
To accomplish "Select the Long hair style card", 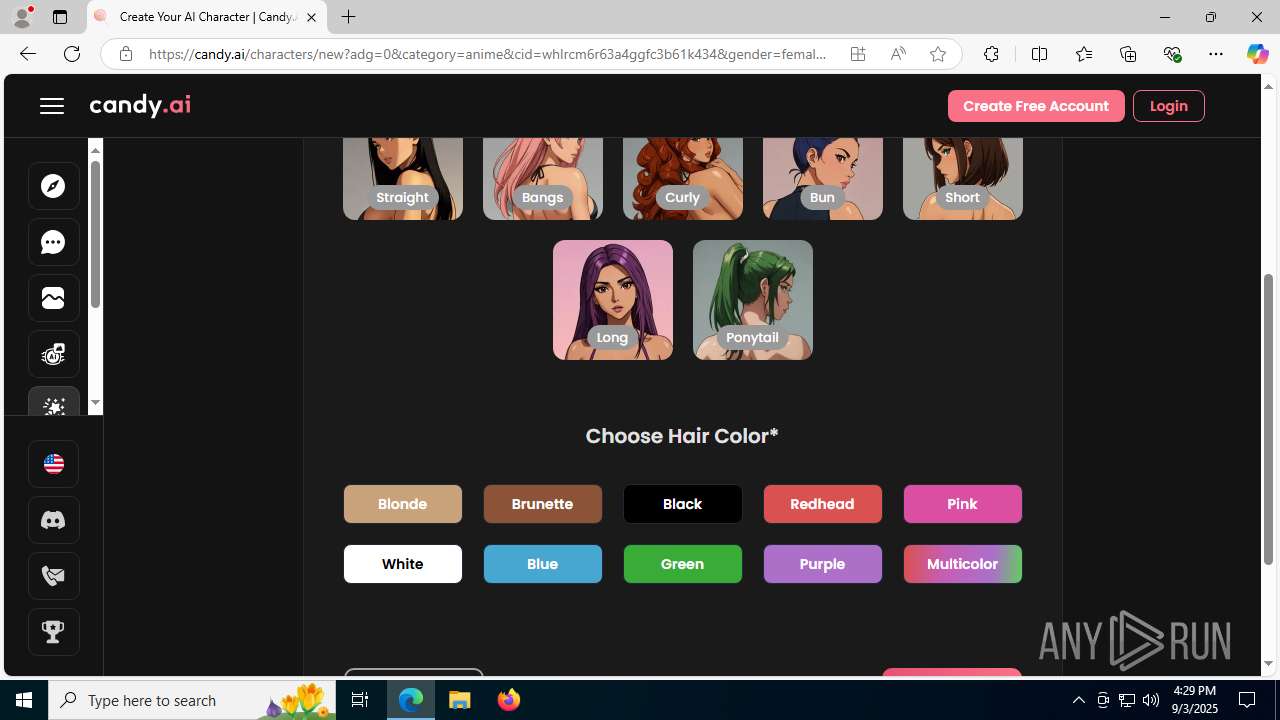I will tap(613, 300).
